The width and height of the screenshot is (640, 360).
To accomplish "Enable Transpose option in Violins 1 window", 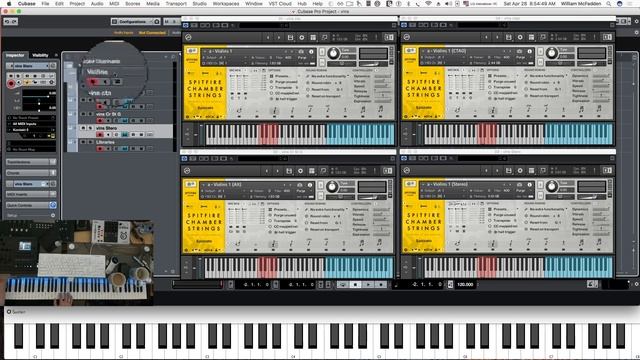I will click(x=271, y=88).
